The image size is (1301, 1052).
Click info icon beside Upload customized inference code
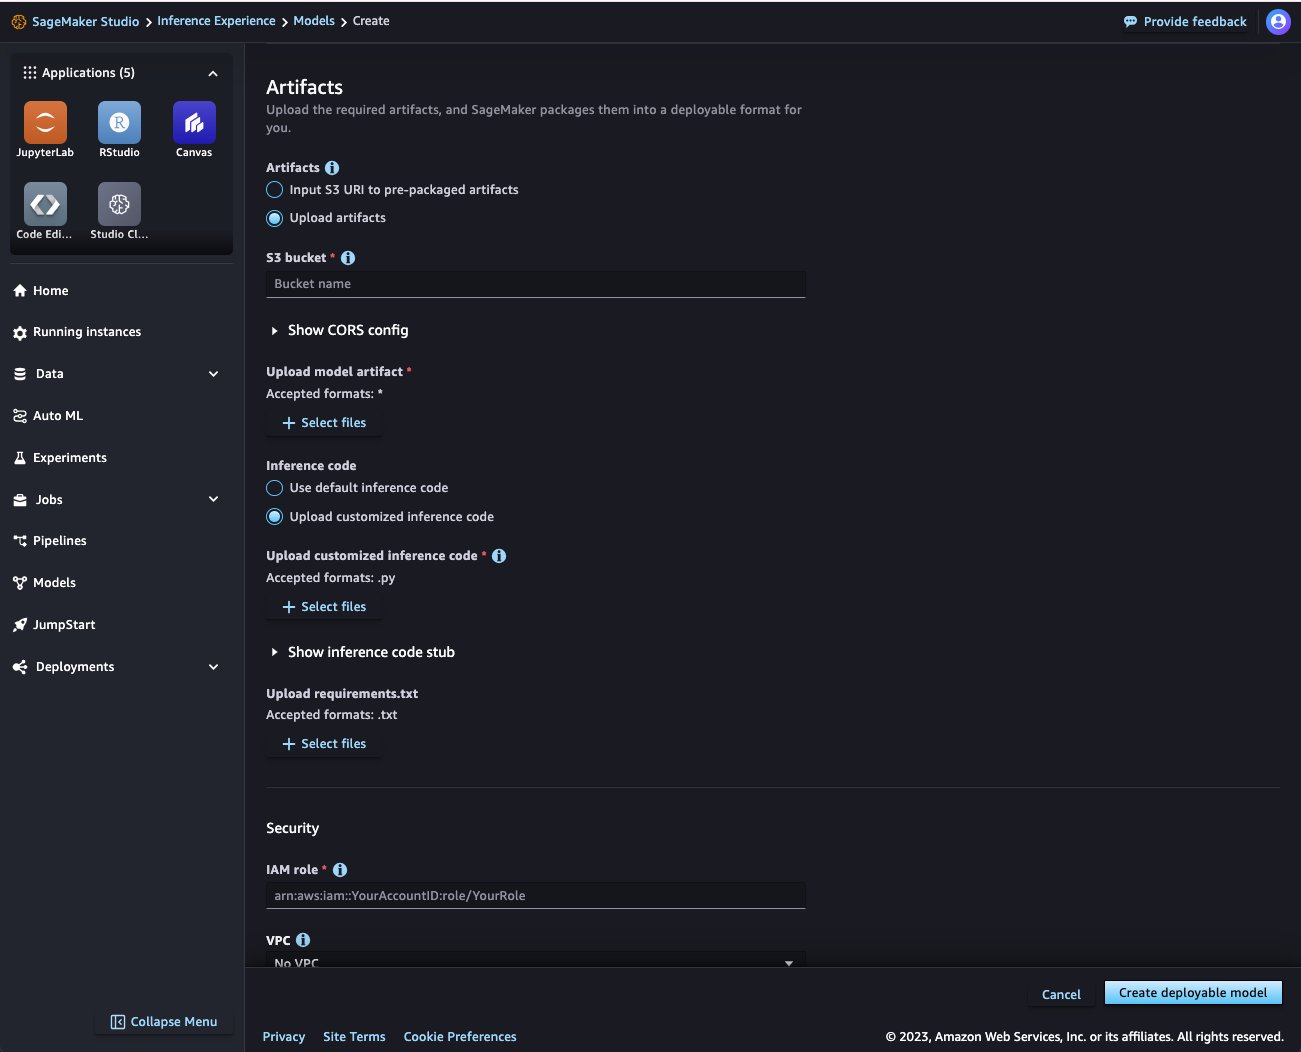click(499, 556)
